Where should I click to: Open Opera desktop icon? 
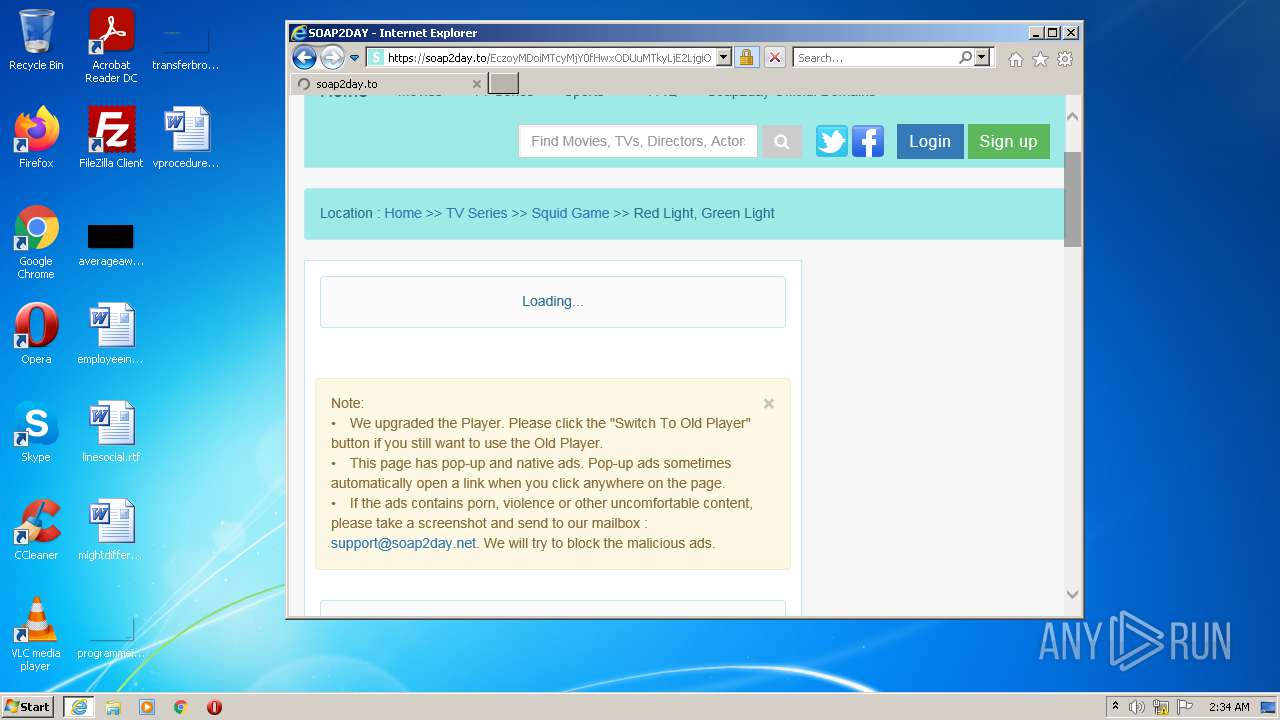(36, 334)
